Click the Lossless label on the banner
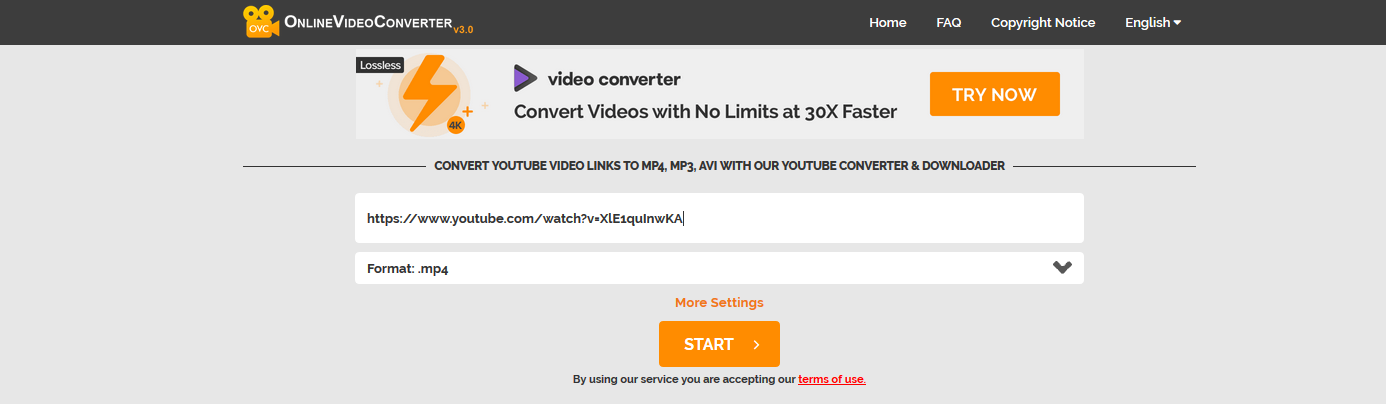The image size is (1386, 404). (380, 65)
